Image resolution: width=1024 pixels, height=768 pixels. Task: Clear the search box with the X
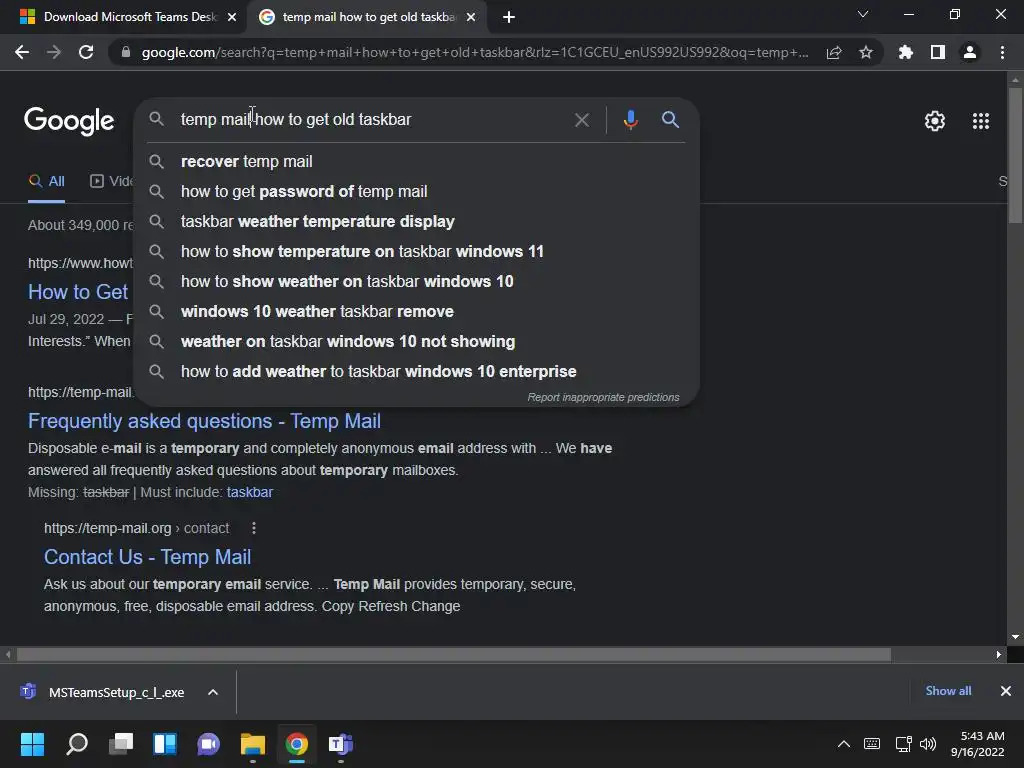click(581, 120)
